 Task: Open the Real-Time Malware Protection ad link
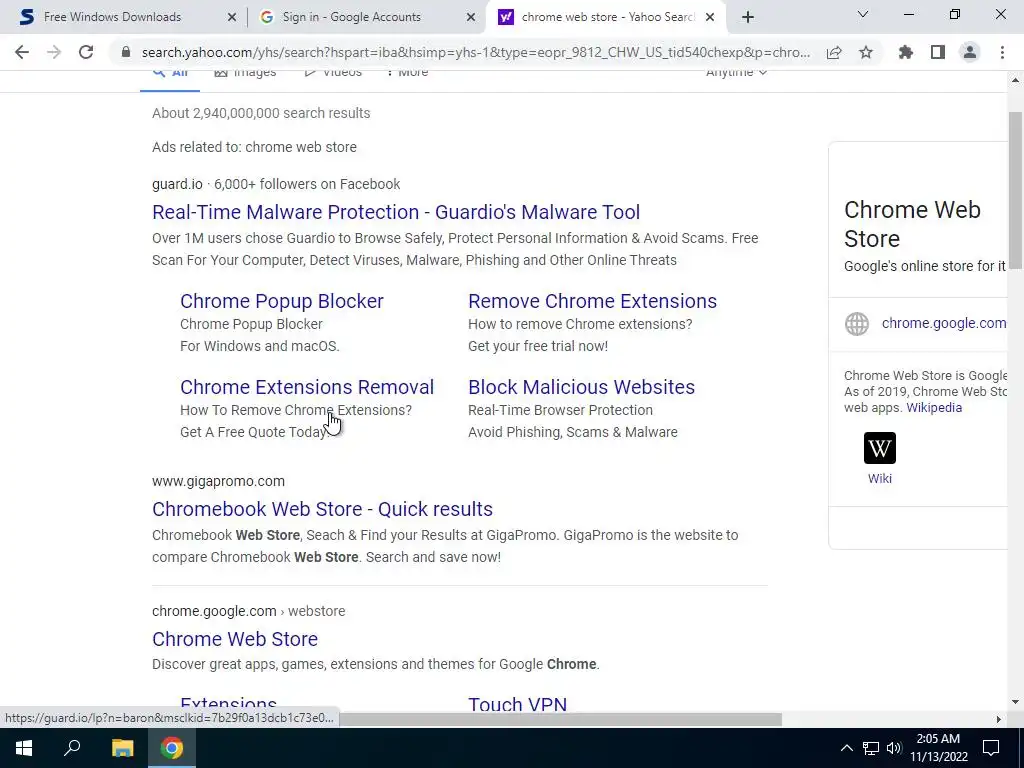click(x=396, y=212)
